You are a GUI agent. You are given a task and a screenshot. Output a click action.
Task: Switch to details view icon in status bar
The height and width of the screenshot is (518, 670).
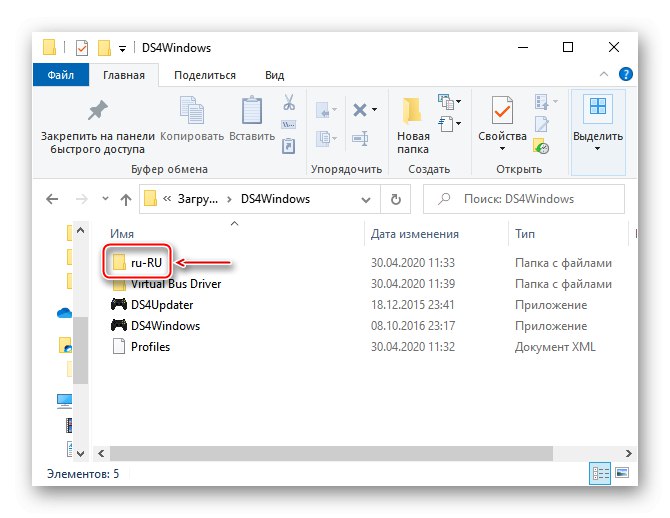(599, 474)
